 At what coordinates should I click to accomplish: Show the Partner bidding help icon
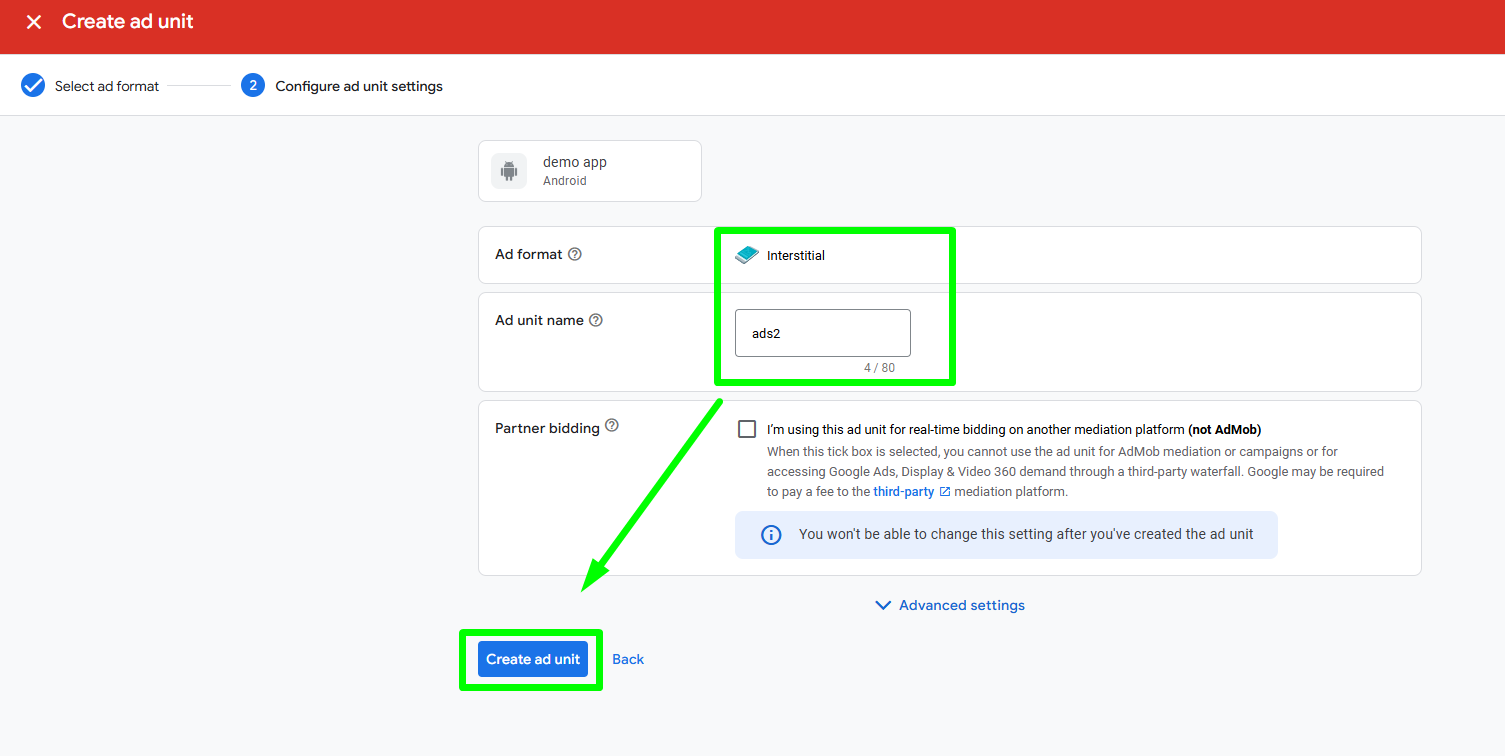(612, 426)
